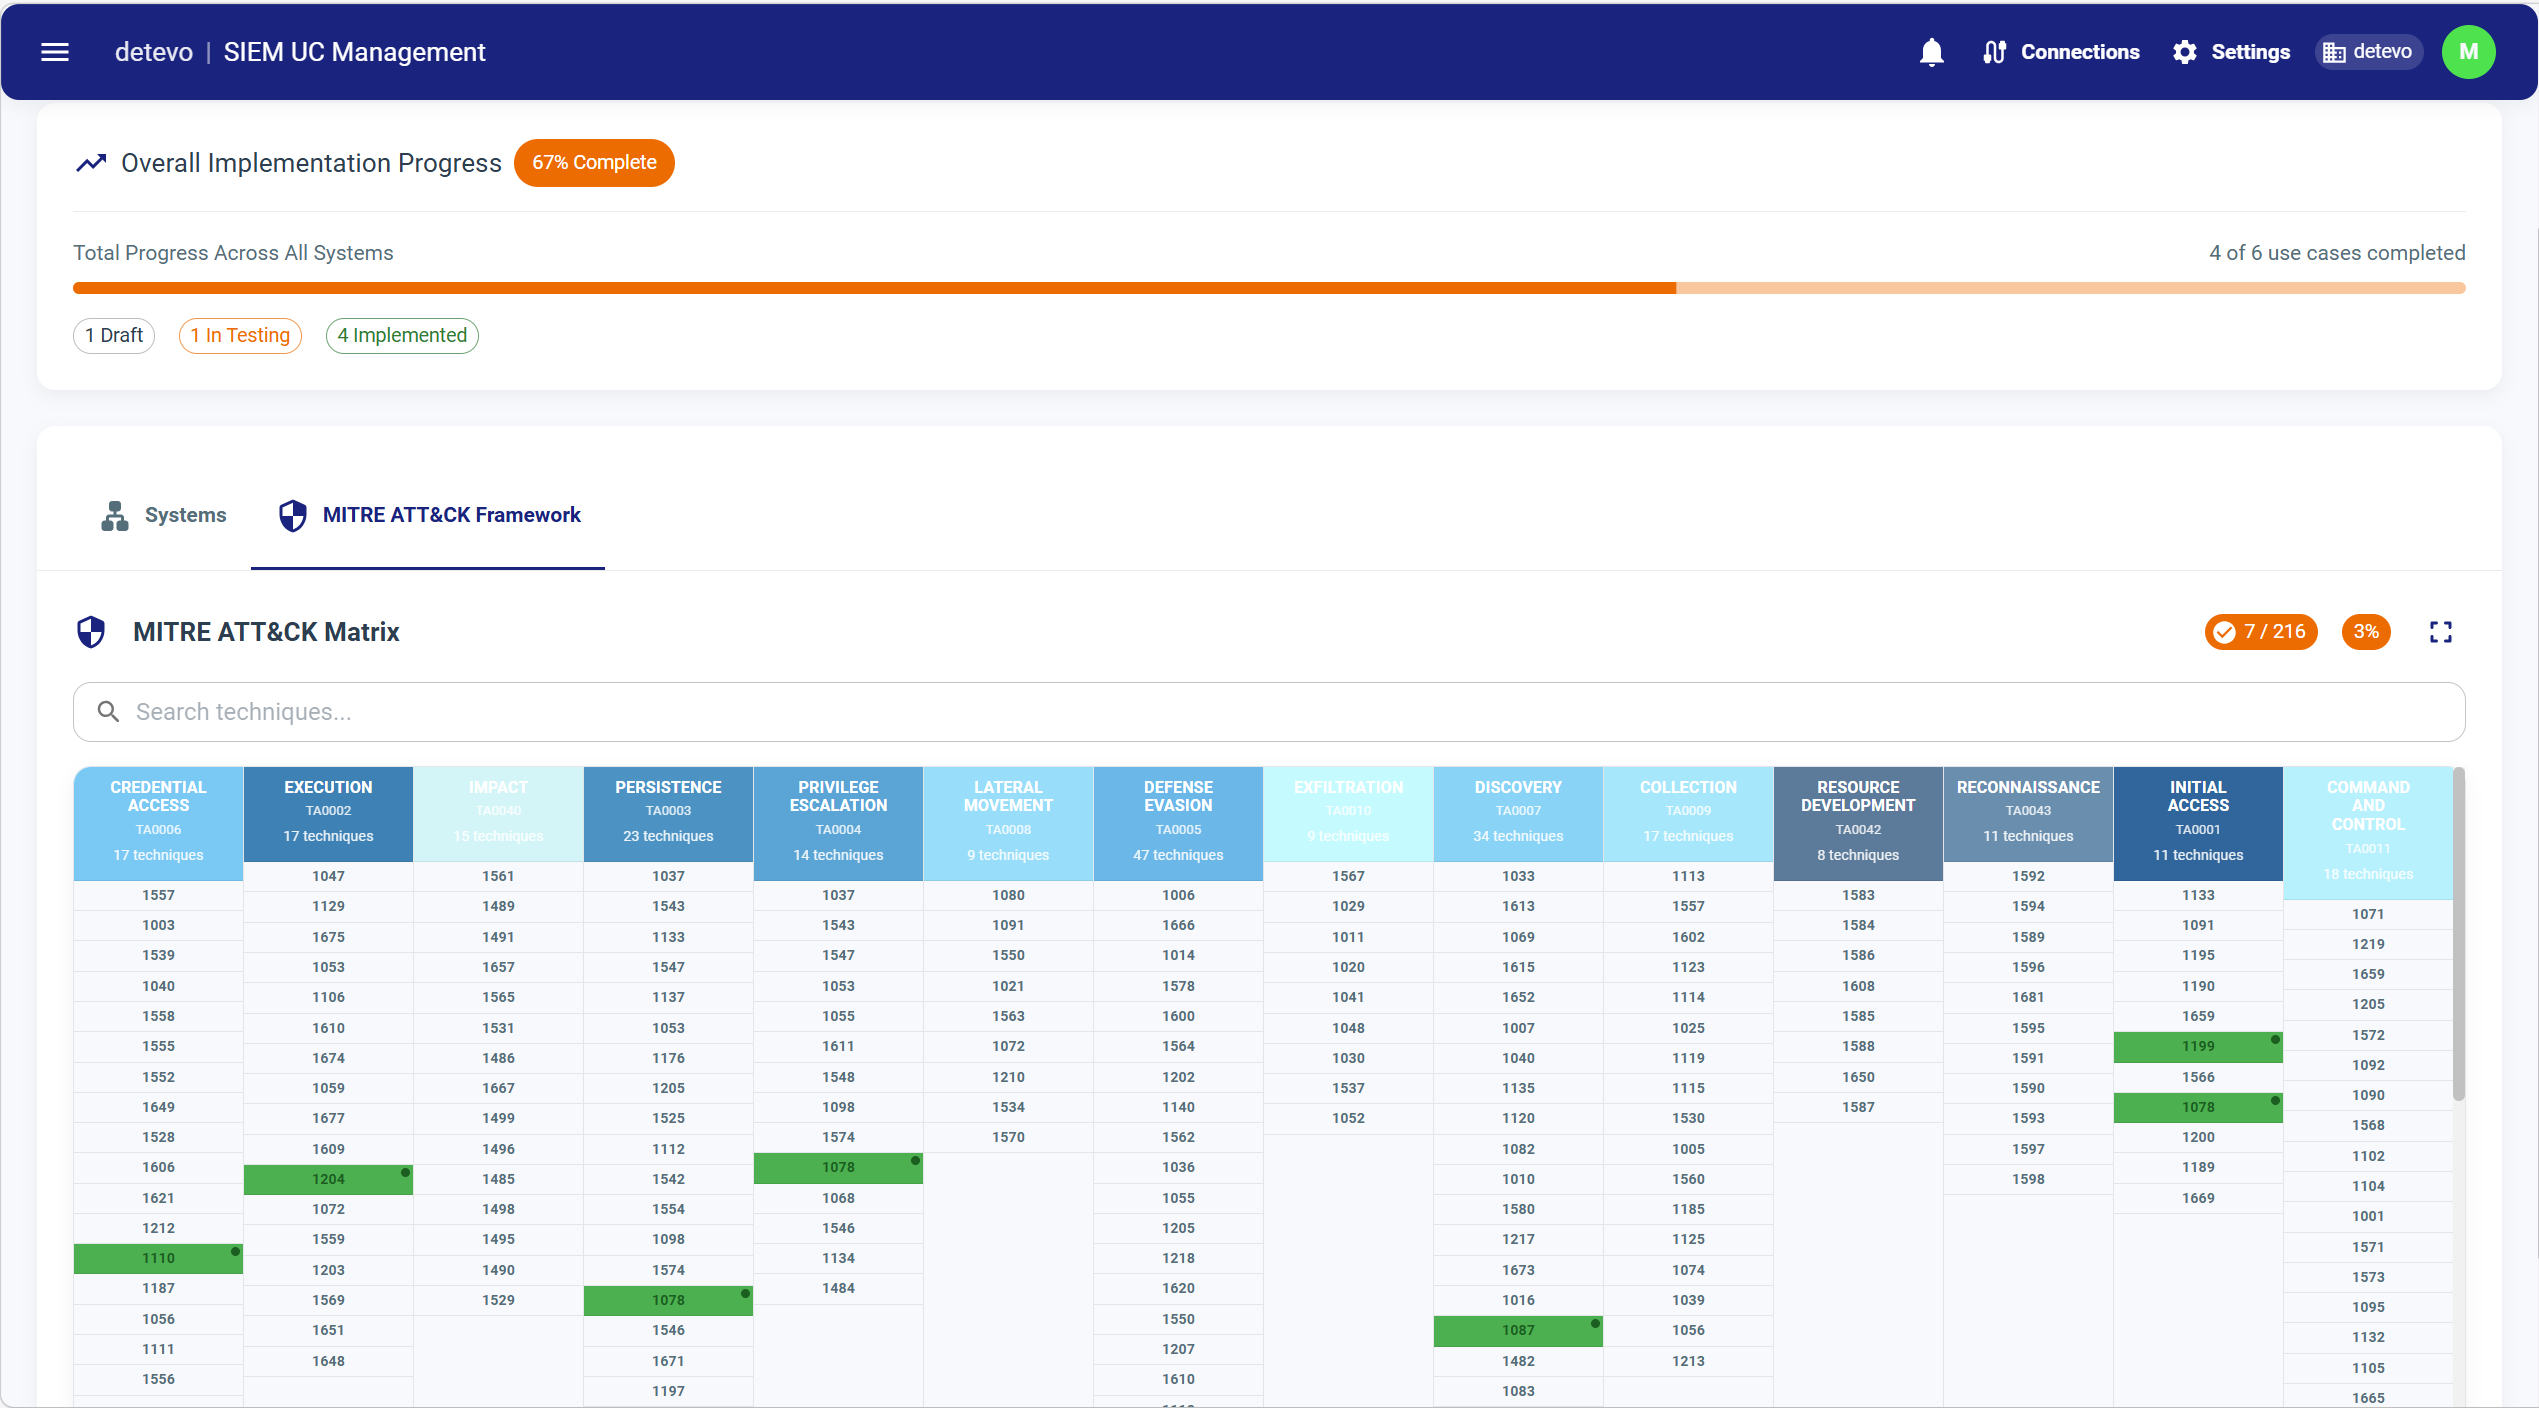2539x1408 pixels.
Task: Click the 1 In Testing status badge
Action: coord(240,335)
